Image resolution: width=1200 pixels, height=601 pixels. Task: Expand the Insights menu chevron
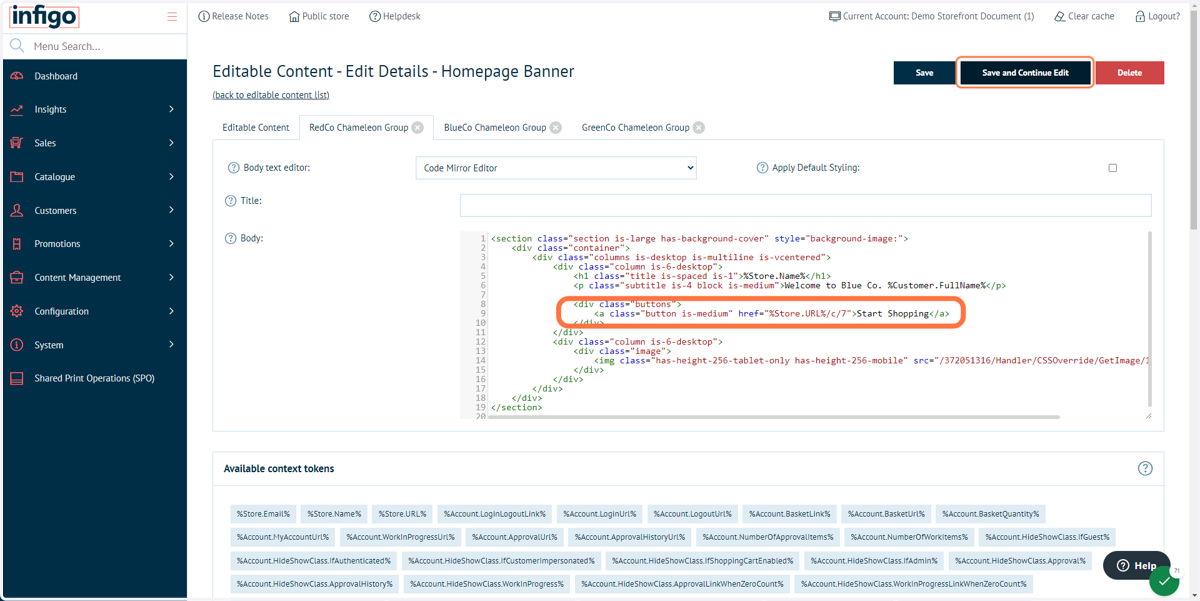pyautogui.click(x=171, y=110)
